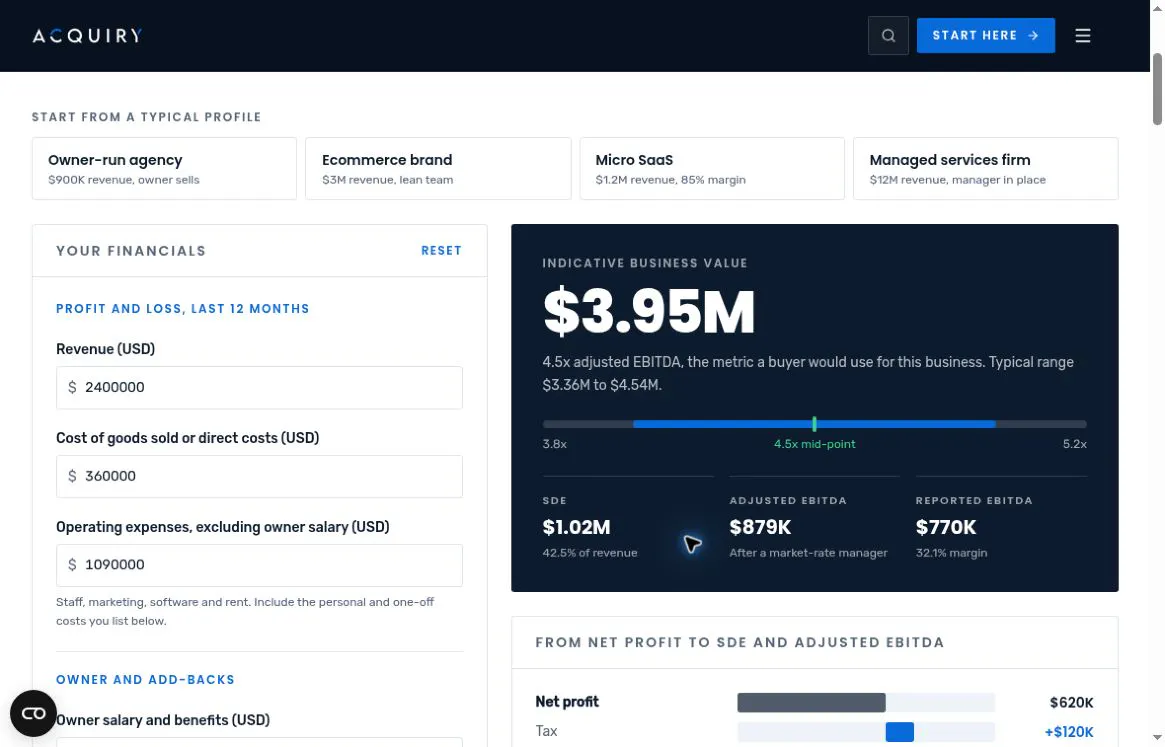The image size is (1165, 747).
Task: Click 'Start from a typical profile' heading
Action: (146, 117)
